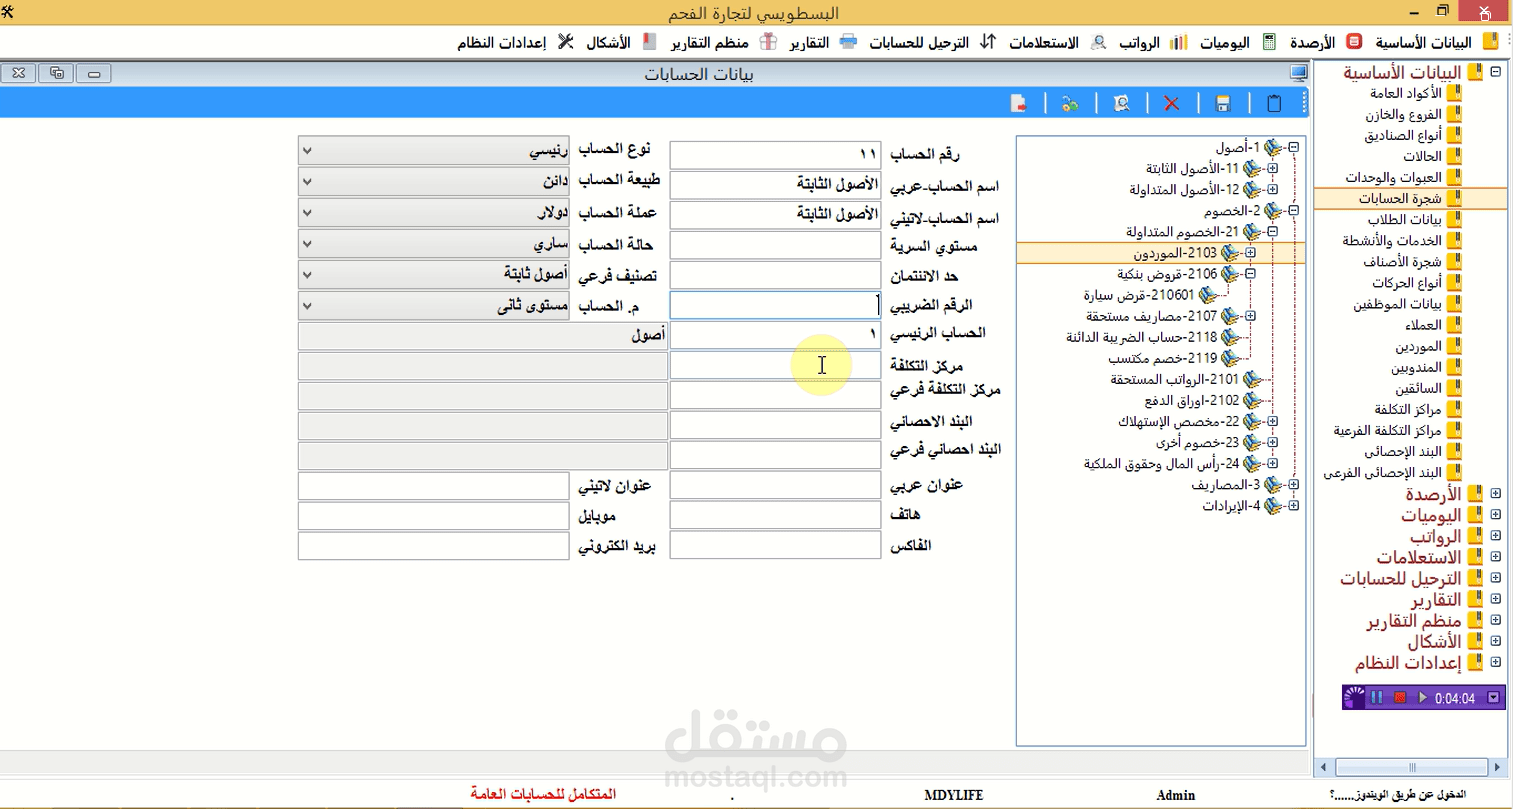
Task: Expand the اليوميات sidebar section
Action: coord(1495,514)
